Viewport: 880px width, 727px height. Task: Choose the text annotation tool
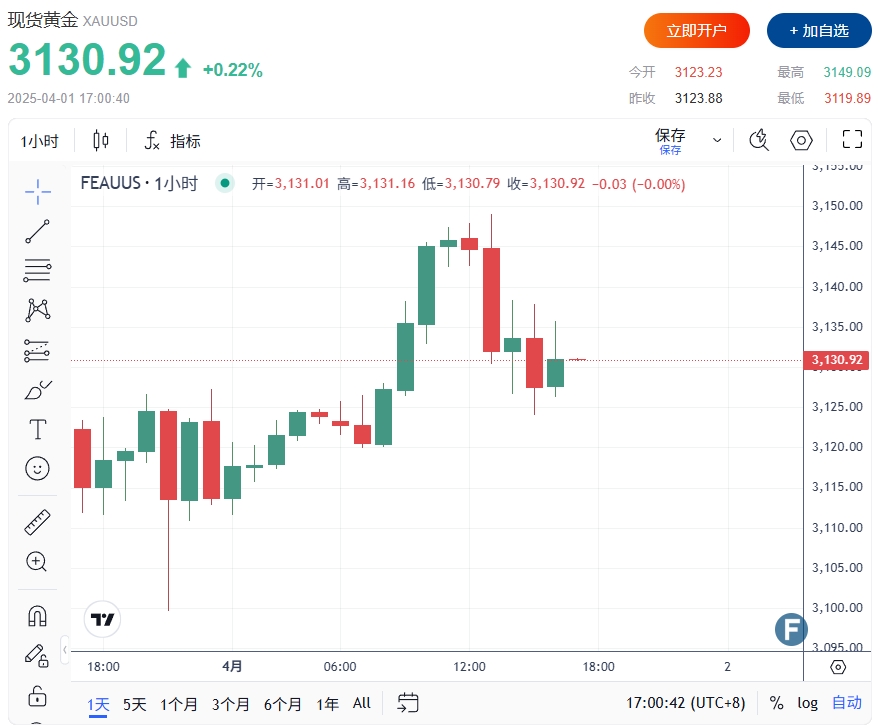37,430
